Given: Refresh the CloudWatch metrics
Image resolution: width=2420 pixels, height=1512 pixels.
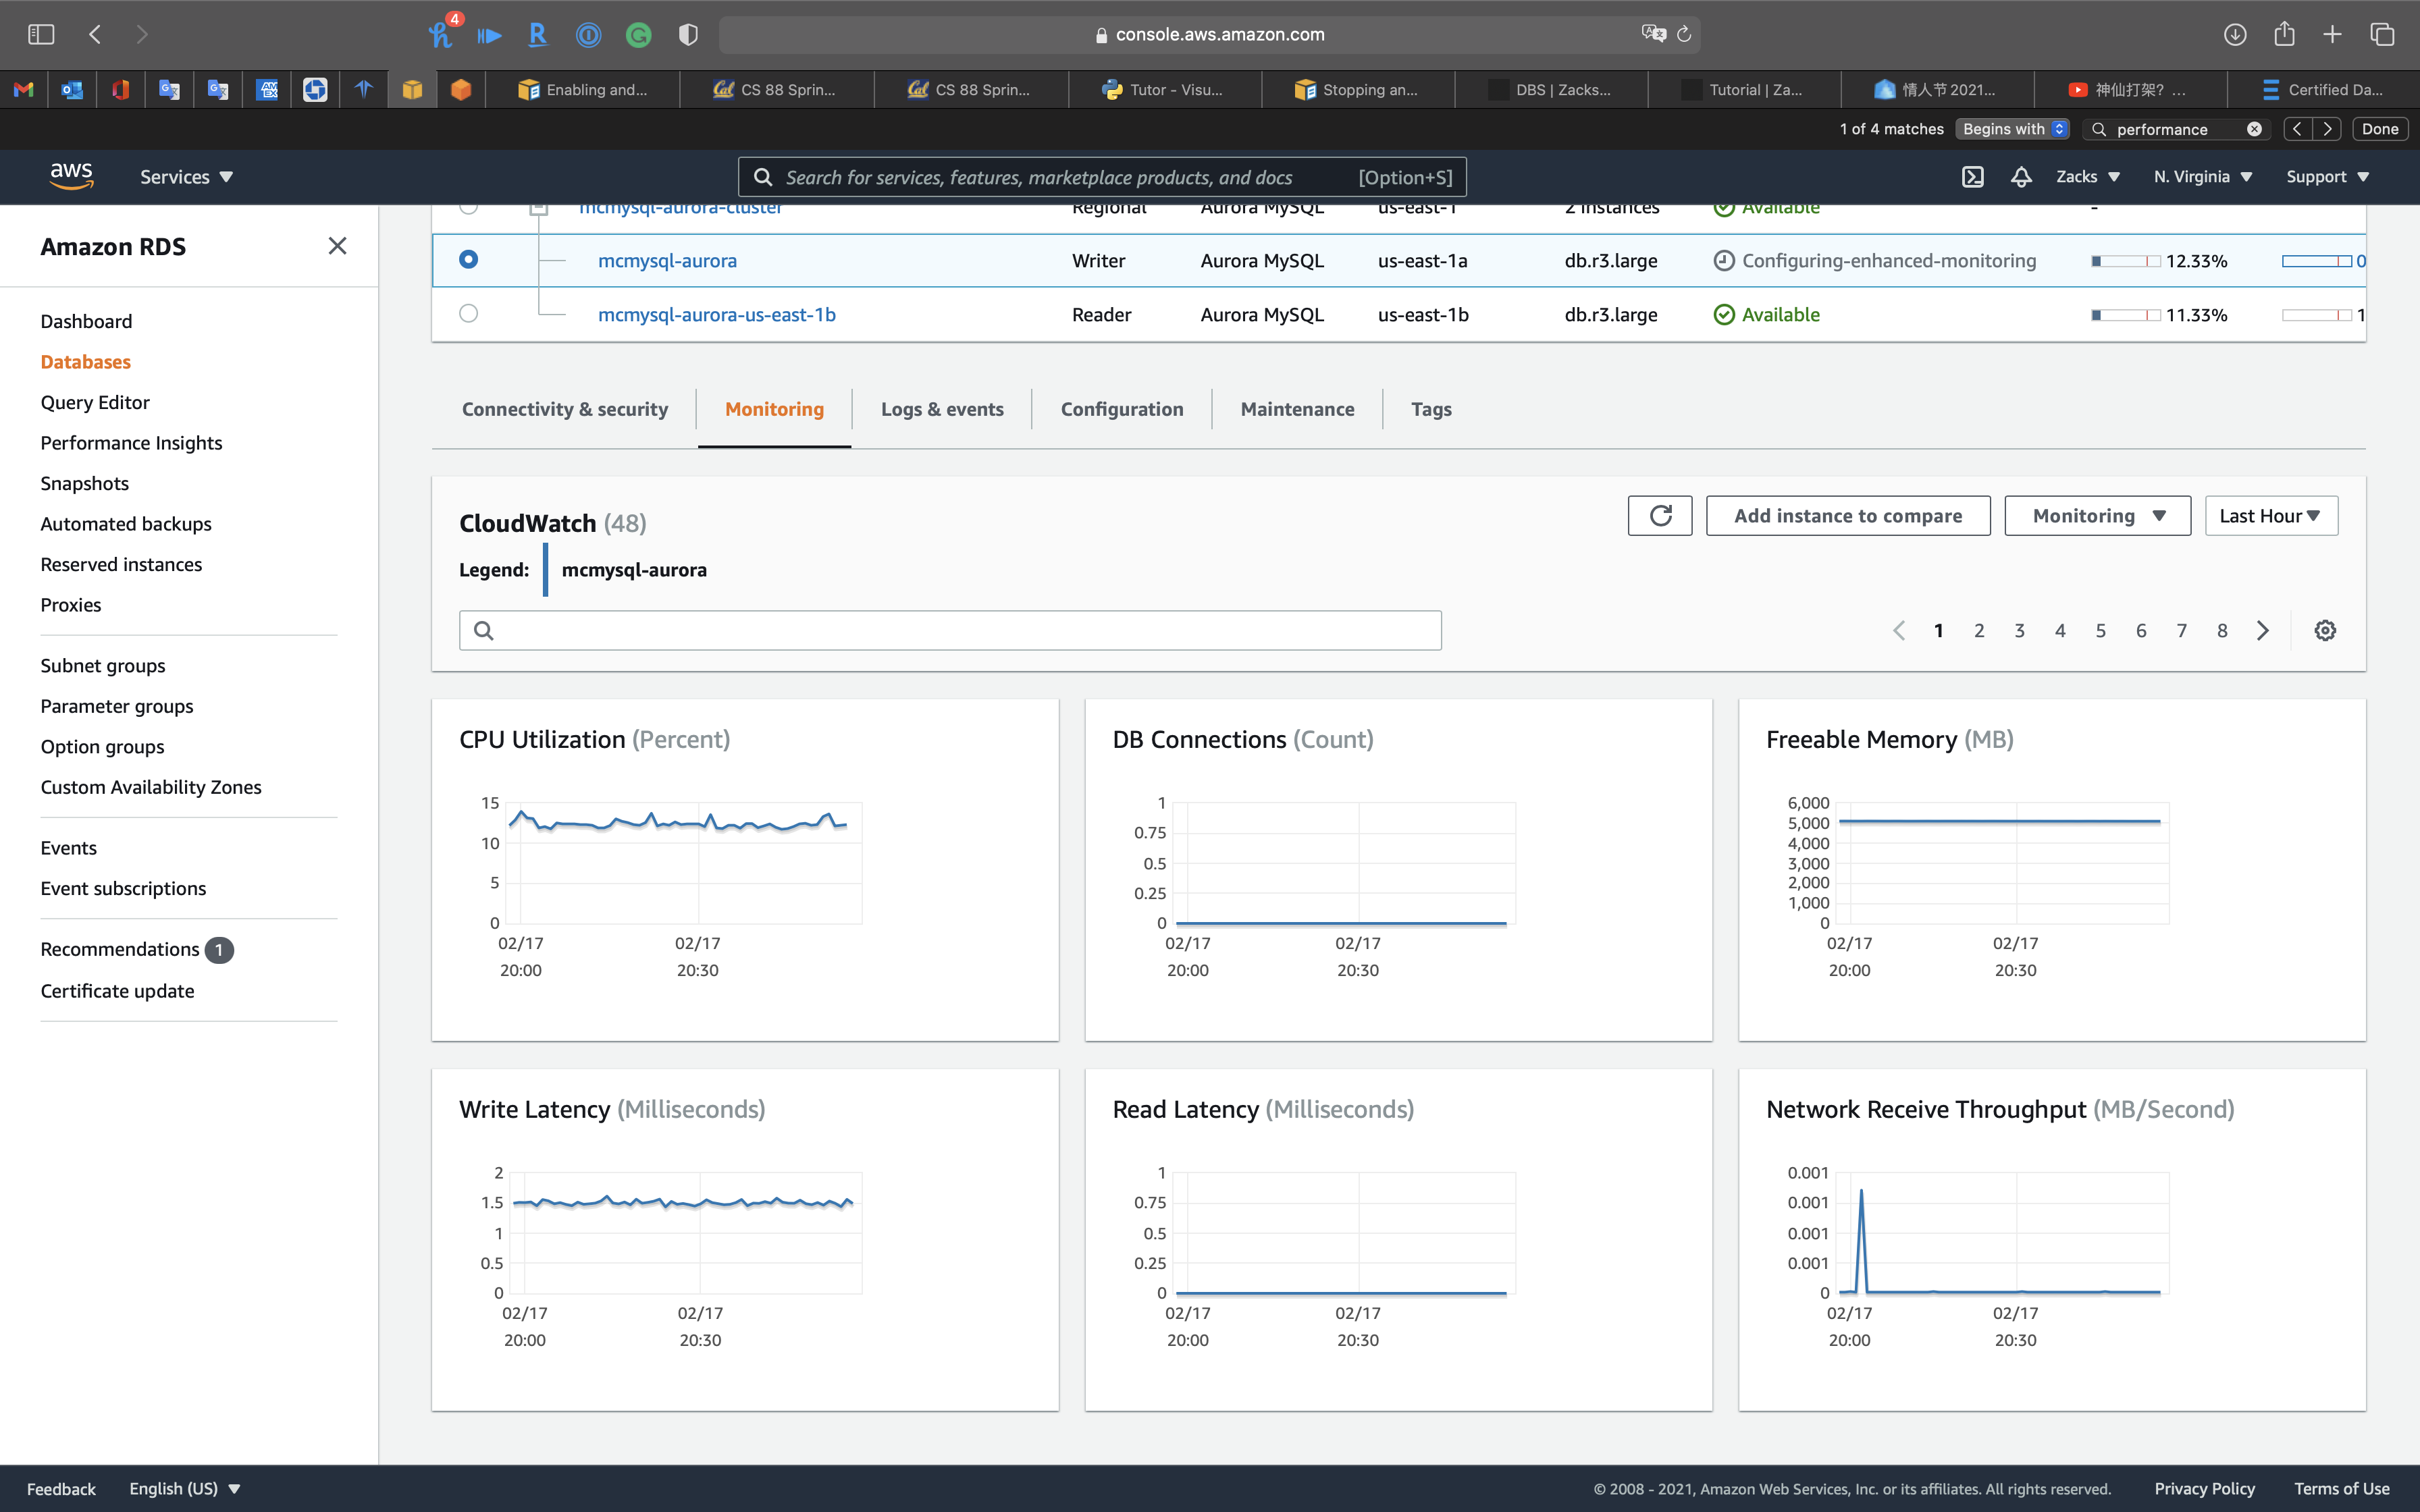Looking at the screenshot, I should (1660, 516).
